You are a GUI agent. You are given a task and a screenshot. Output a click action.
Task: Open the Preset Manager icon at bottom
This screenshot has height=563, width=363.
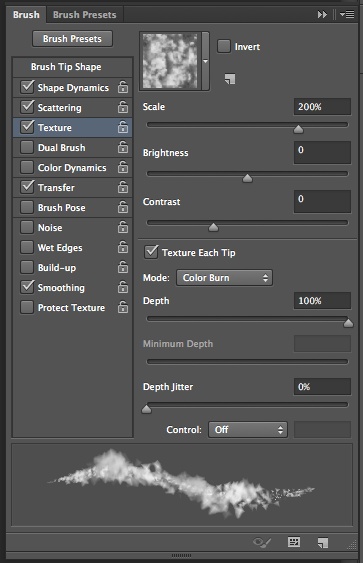(294, 542)
